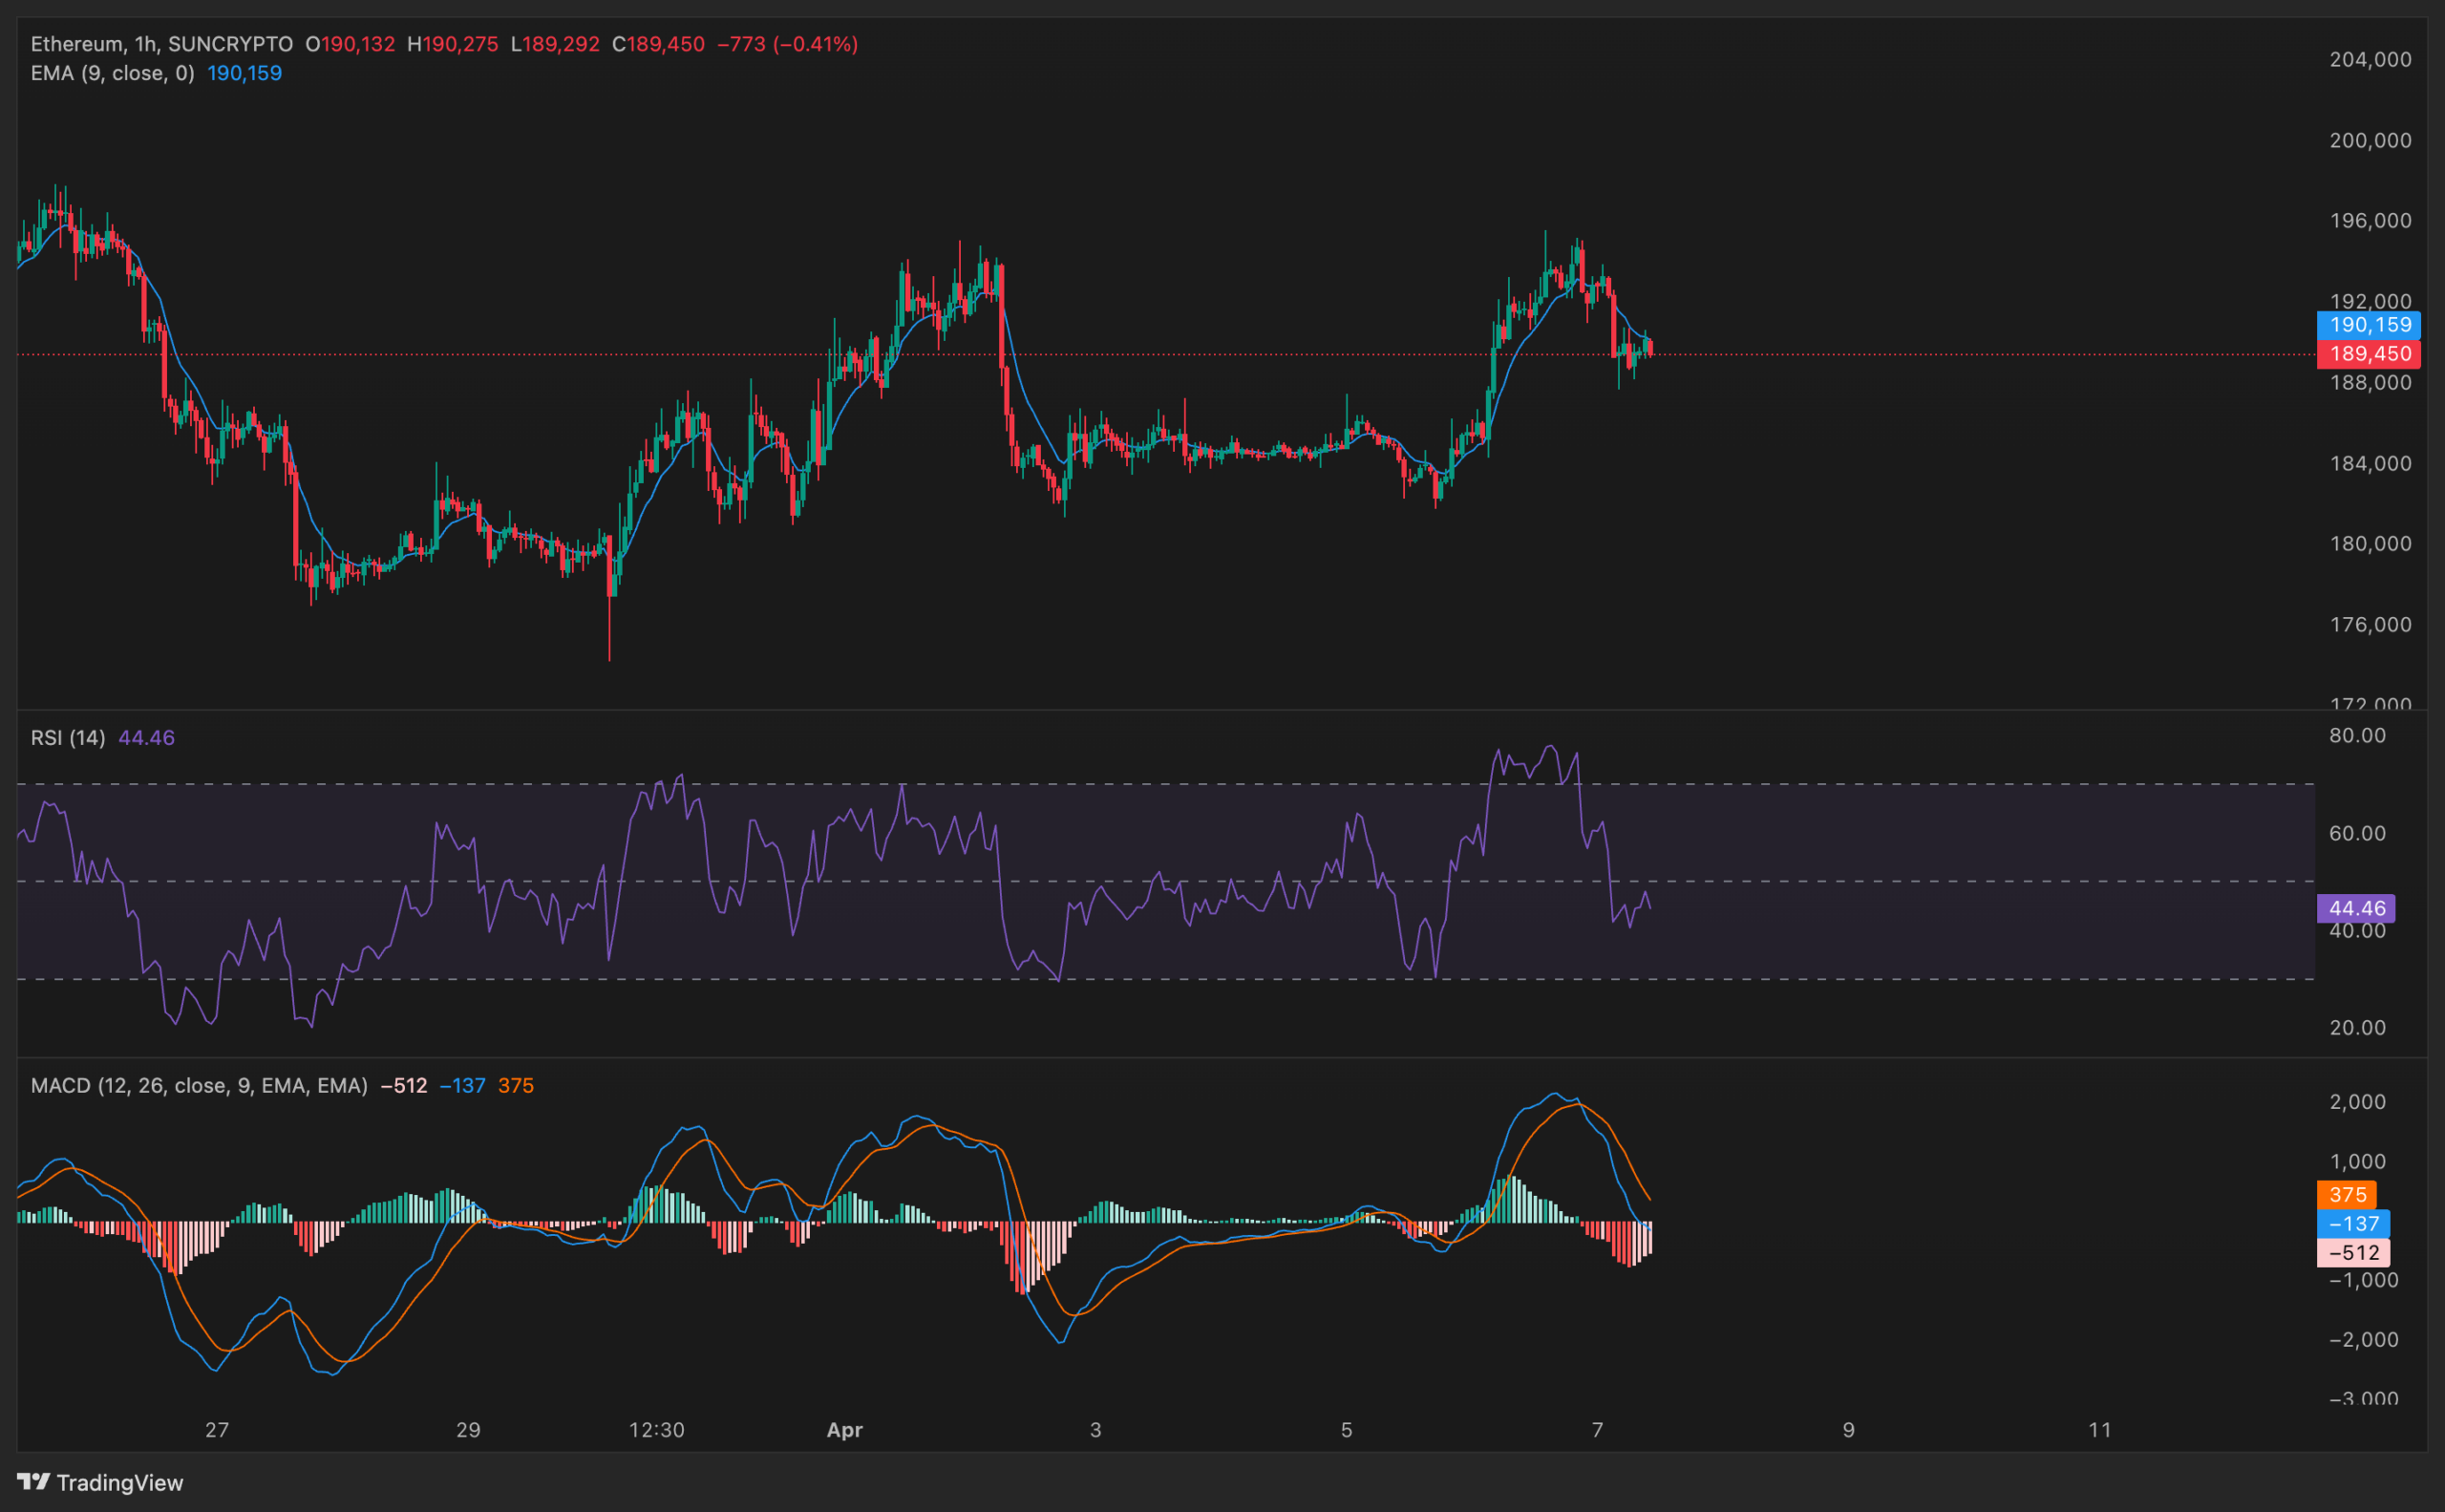Image resolution: width=2445 pixels, height=1512 pixels.
Task: Click the SUNCRYPTO exchange label
Action: [x=229, y=44]
